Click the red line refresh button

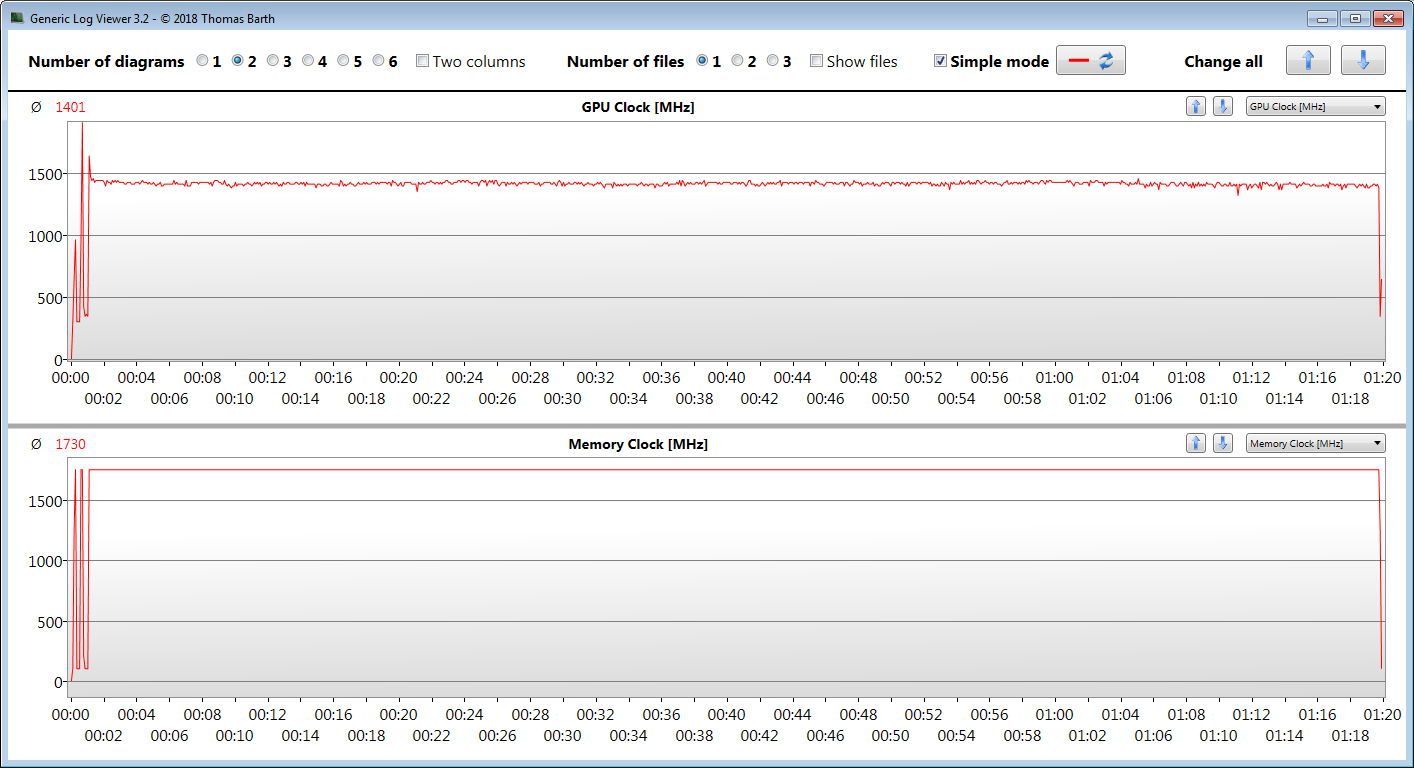pos(1091,61)
